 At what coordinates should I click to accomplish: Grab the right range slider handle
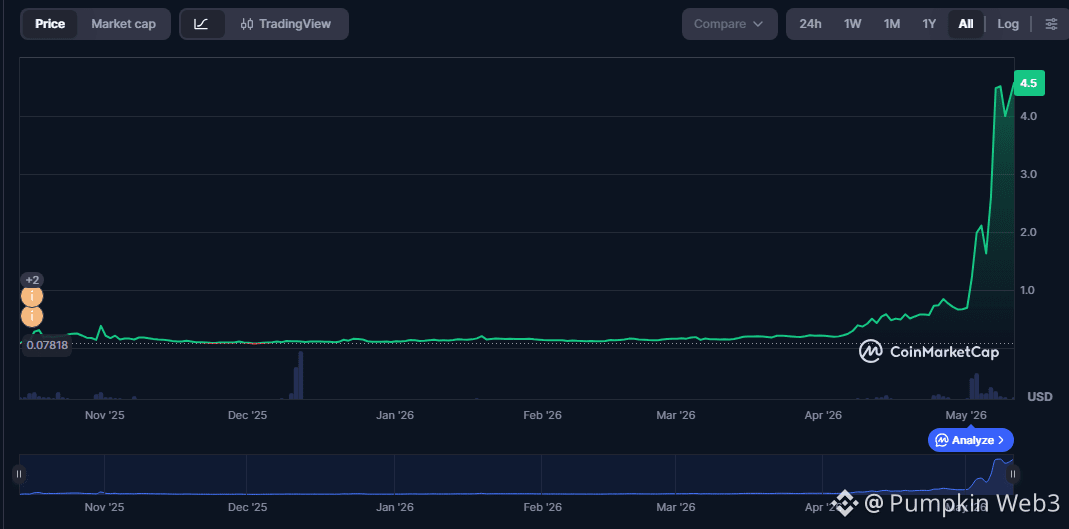coord(1013,474)
